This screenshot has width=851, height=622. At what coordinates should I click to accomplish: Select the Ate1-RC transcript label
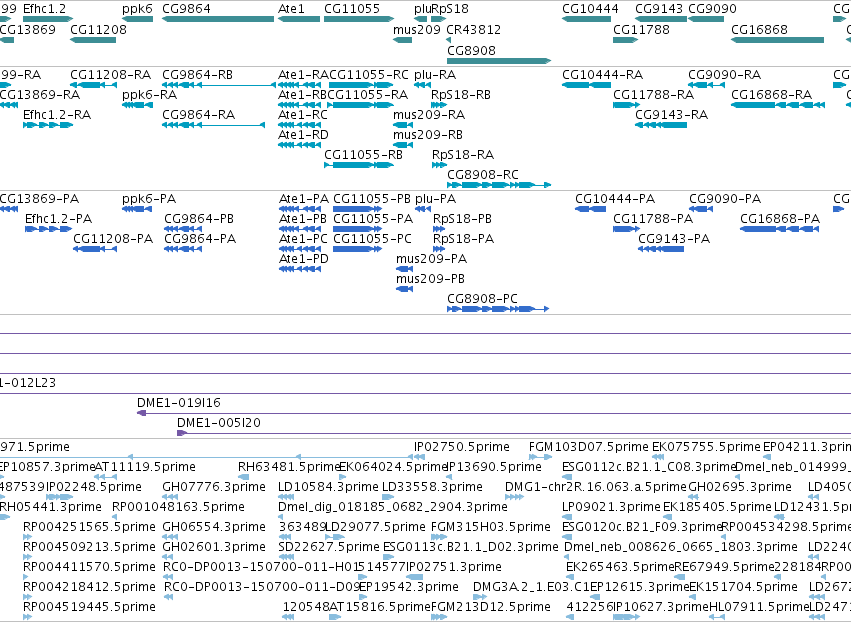(x=303, y=115)
